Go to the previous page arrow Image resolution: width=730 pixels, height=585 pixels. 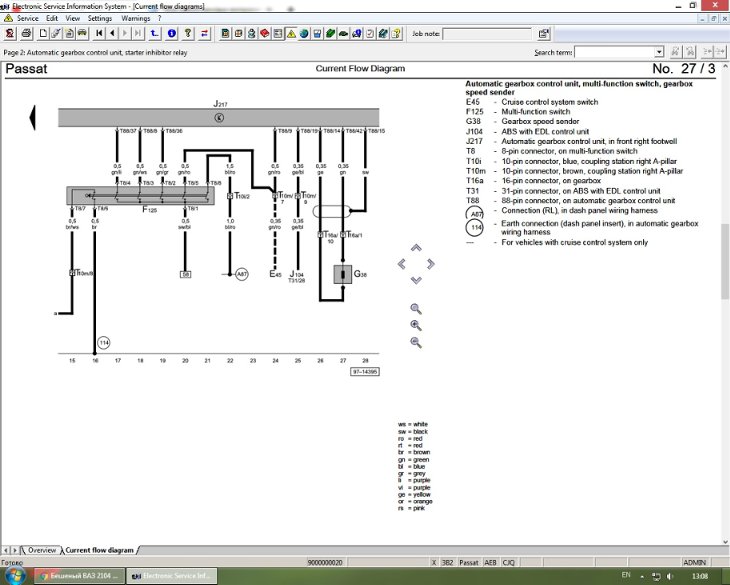112,34
